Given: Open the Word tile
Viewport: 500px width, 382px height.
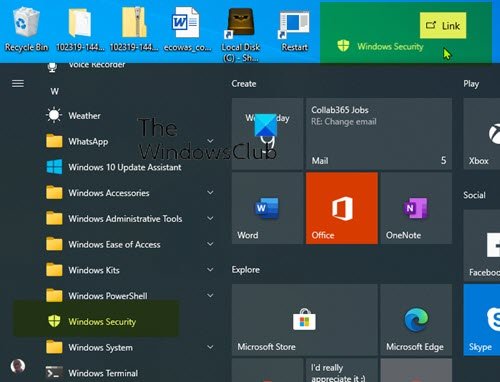Looking at the screenshot, I should [267, 208].
